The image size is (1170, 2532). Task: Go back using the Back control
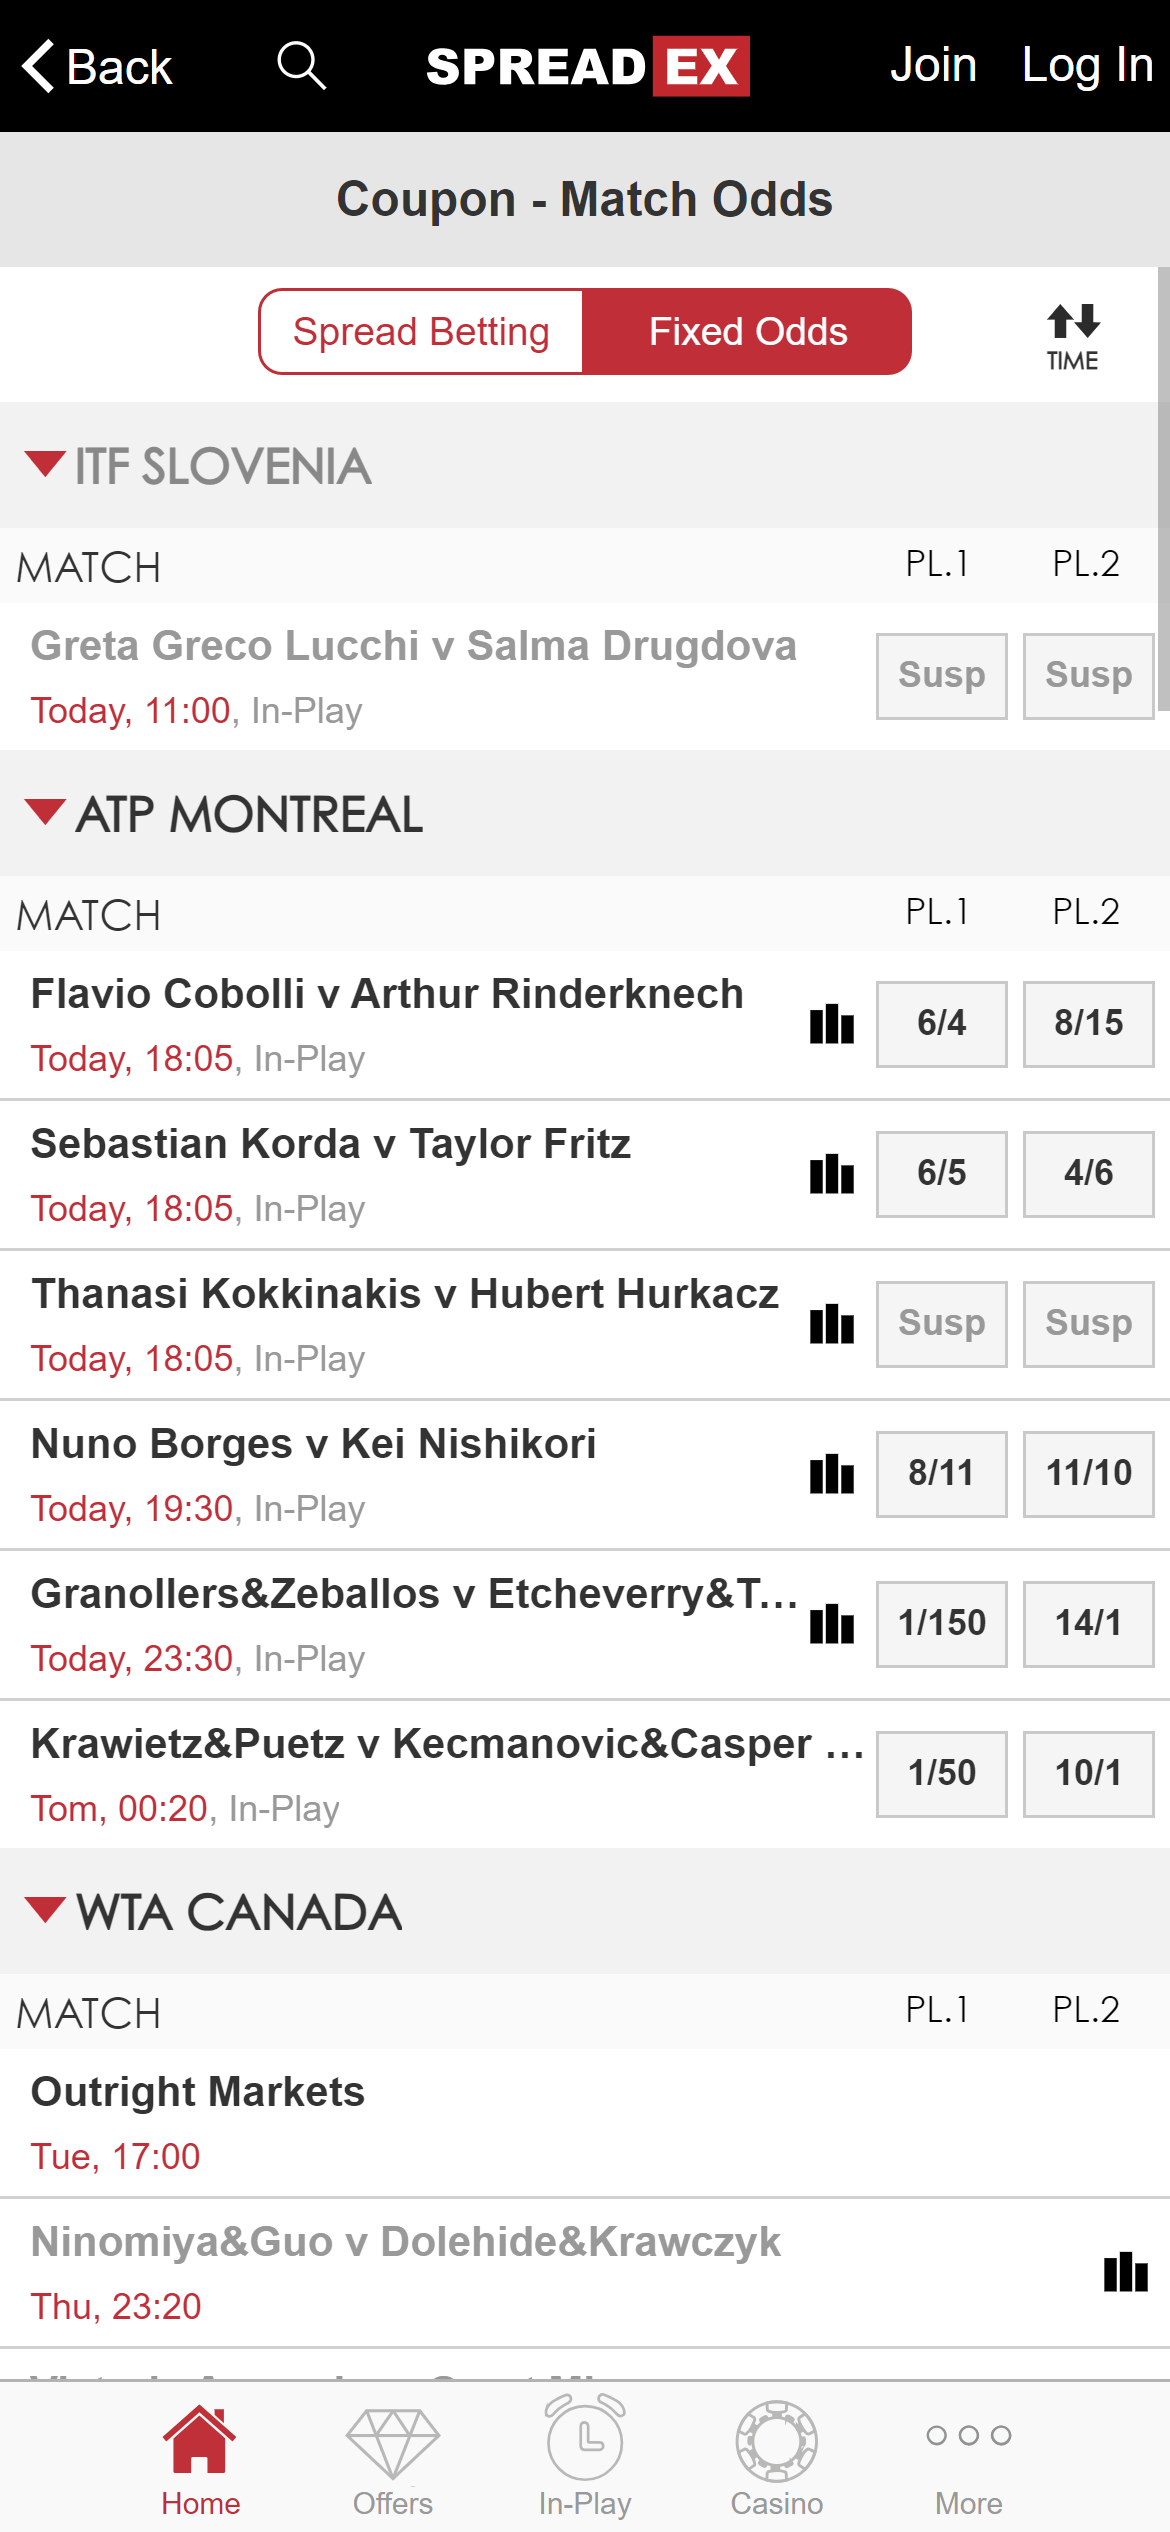tap(97, 64)
